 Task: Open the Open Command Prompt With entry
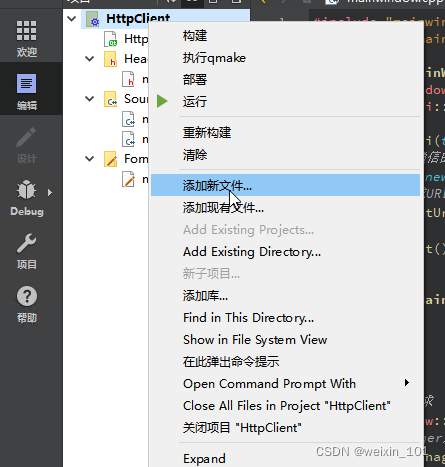coord(285,384)
